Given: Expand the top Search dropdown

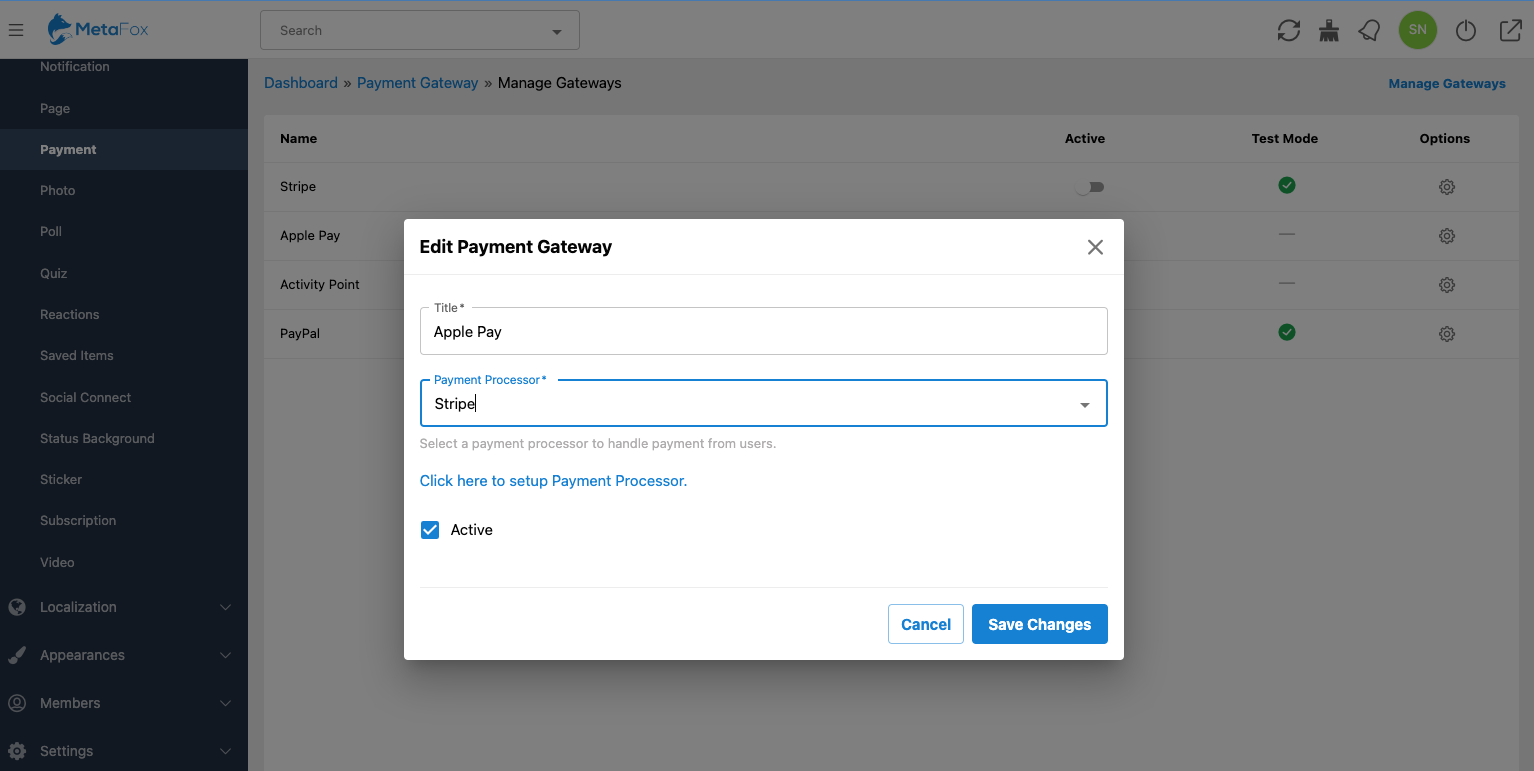Looking at the screenshot, I should tap(556, 32).
